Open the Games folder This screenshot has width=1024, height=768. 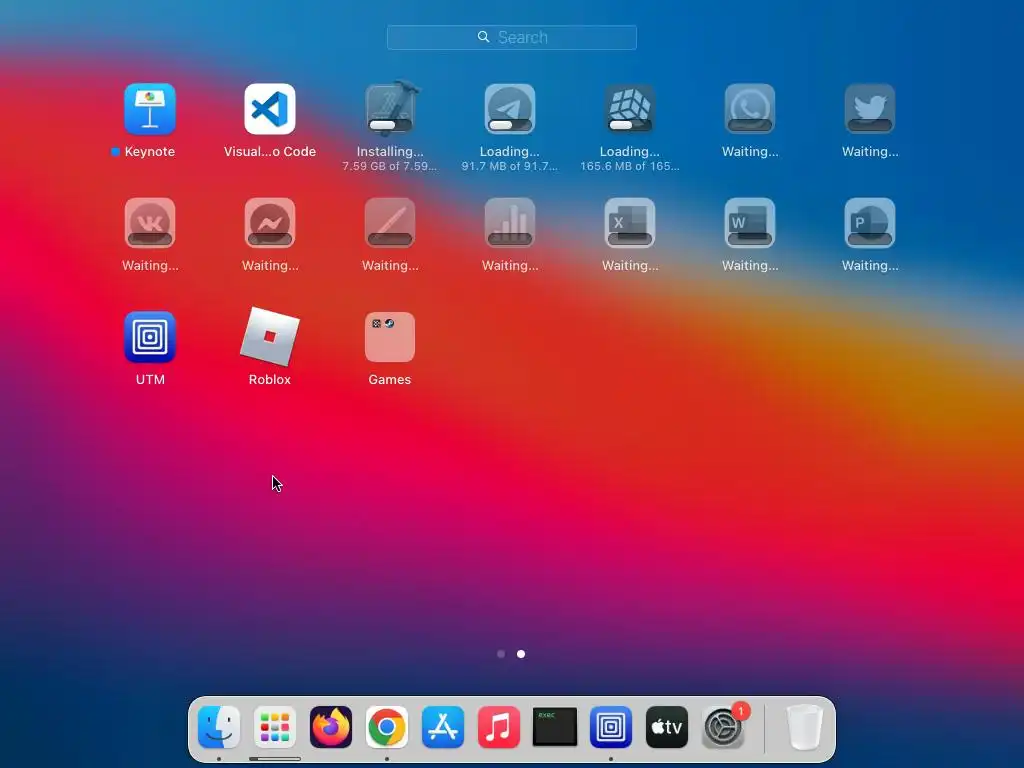(390, 337)
